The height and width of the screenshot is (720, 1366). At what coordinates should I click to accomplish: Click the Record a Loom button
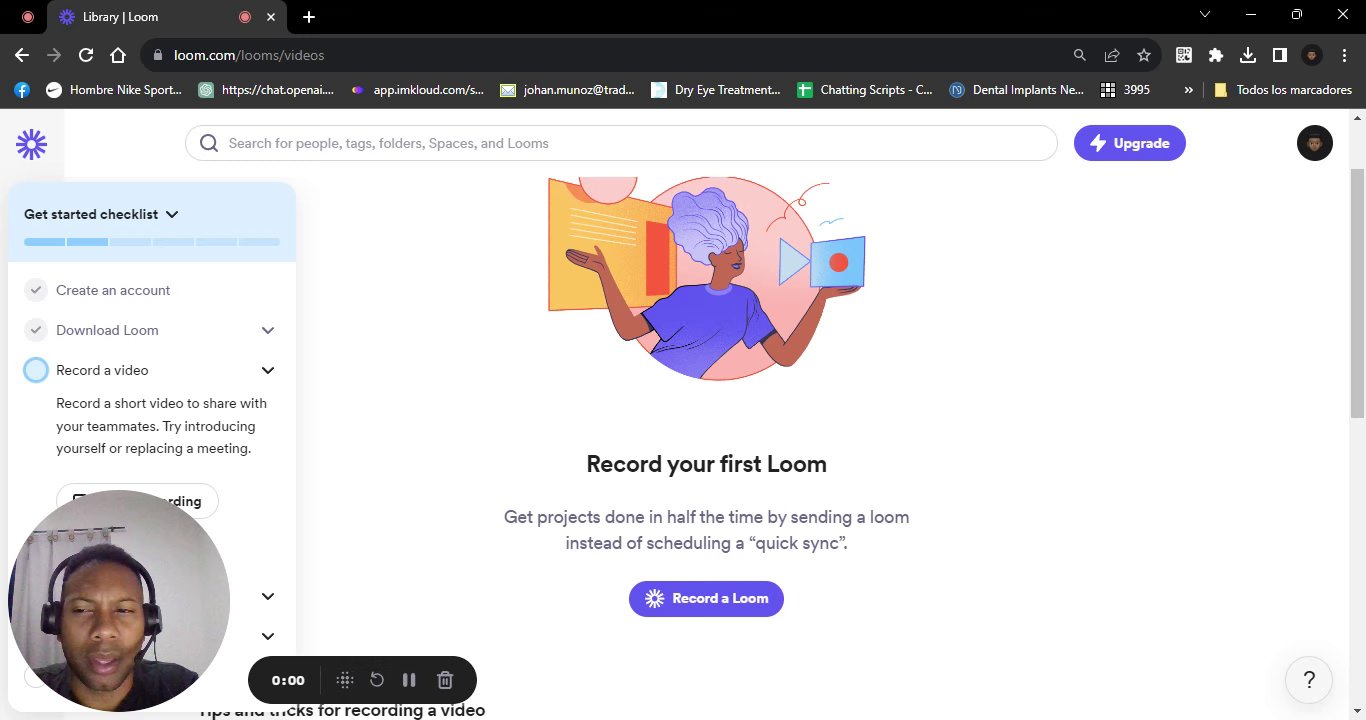[x=706, y=598]
